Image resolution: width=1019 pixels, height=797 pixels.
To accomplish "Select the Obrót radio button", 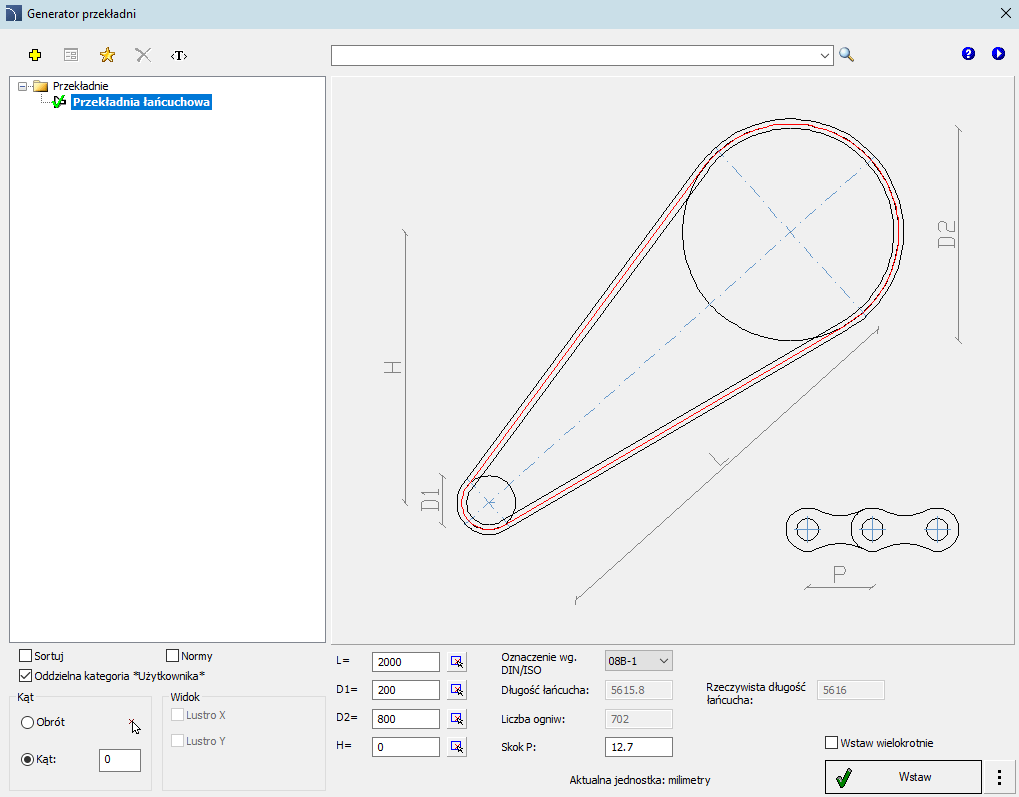I will coord(27,722).
